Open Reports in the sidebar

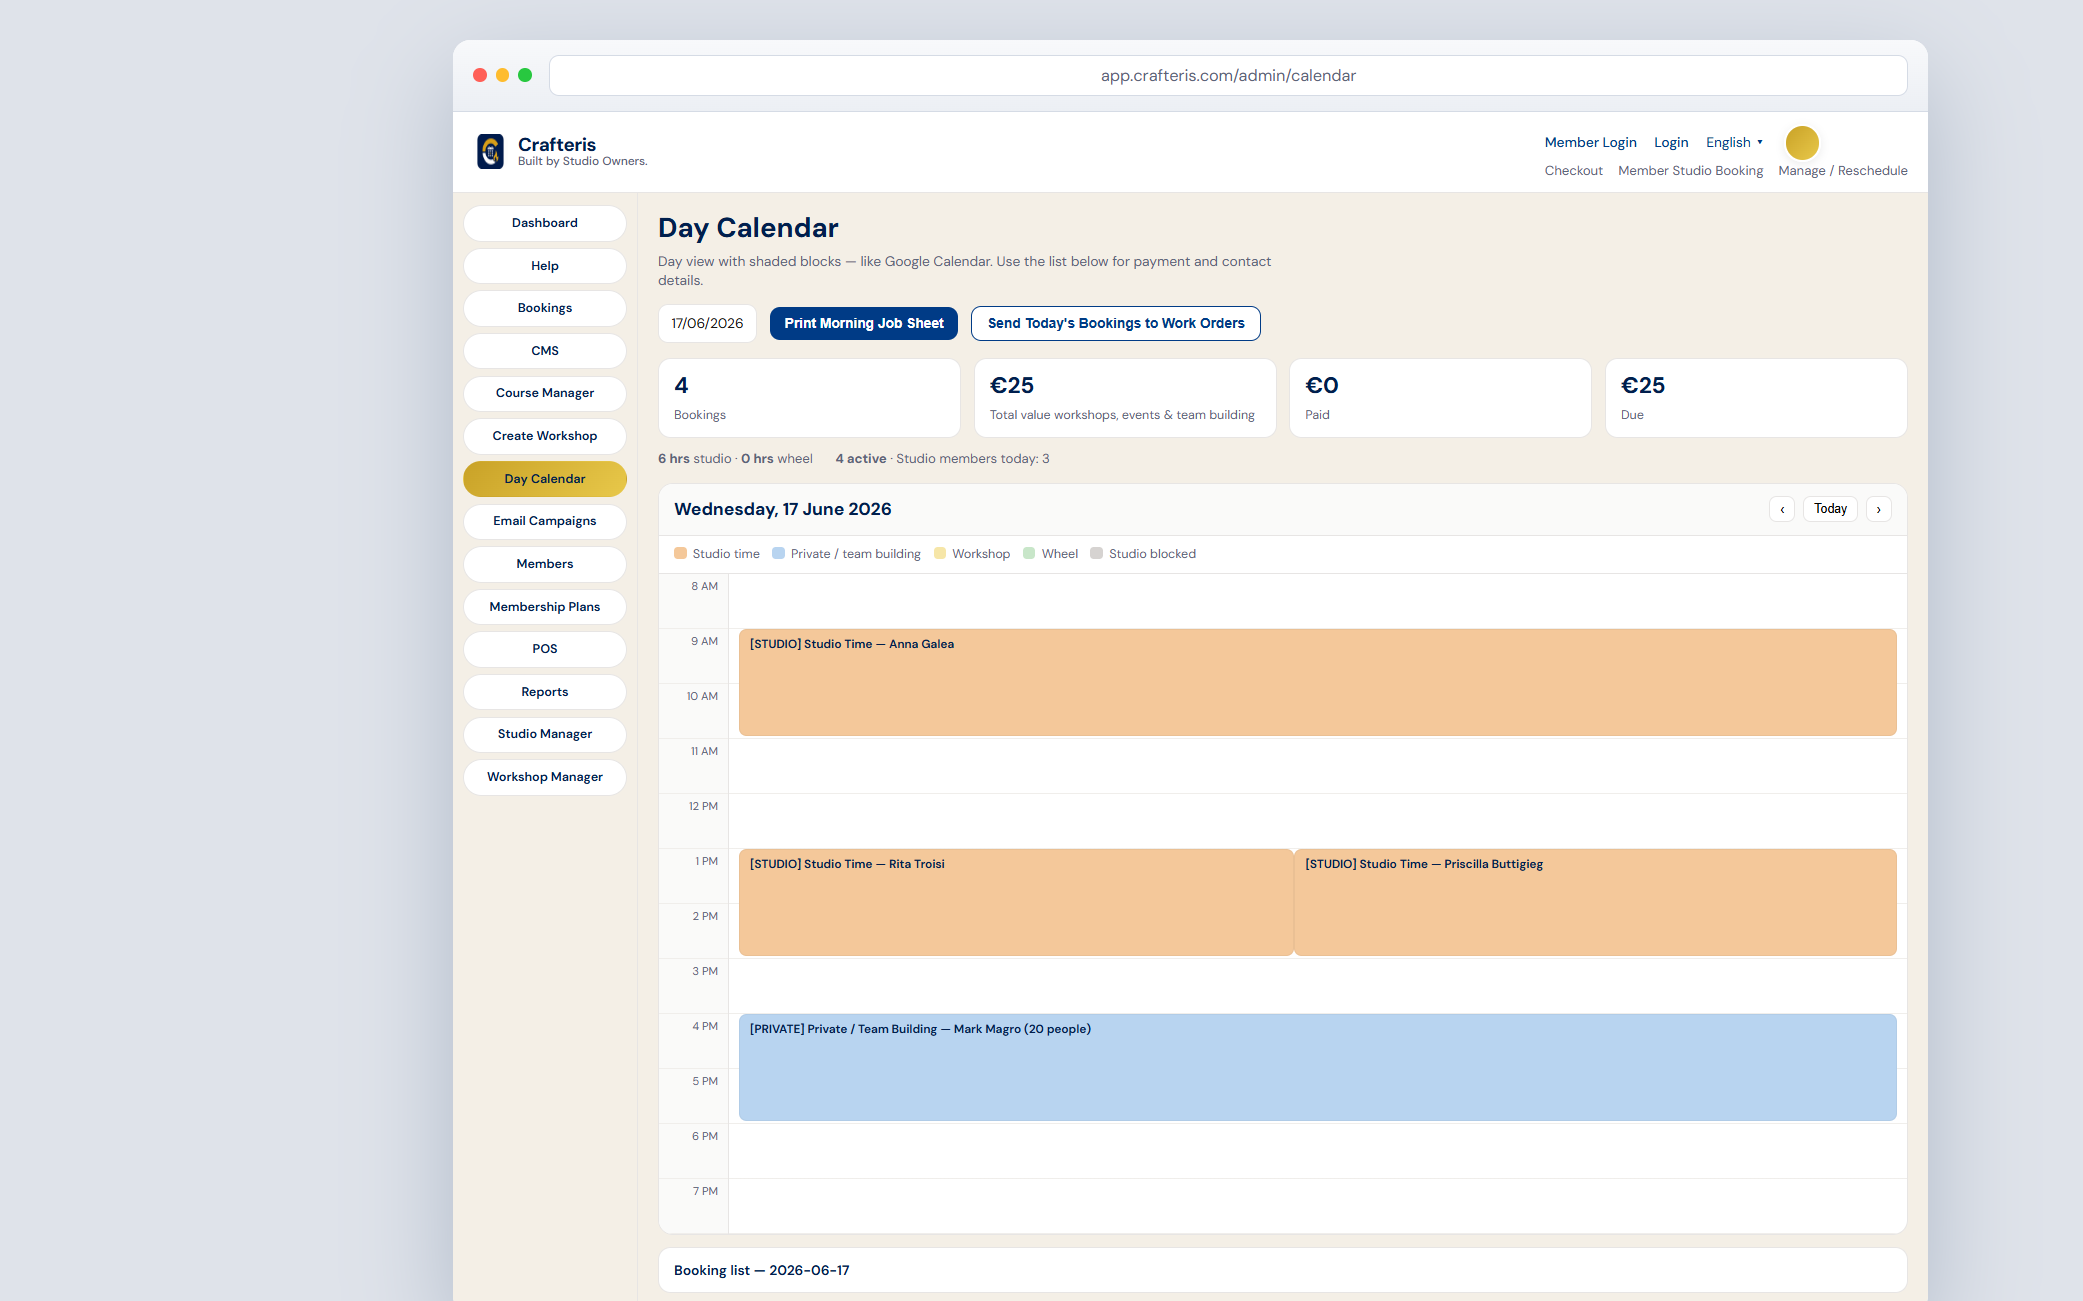[545, 692]
